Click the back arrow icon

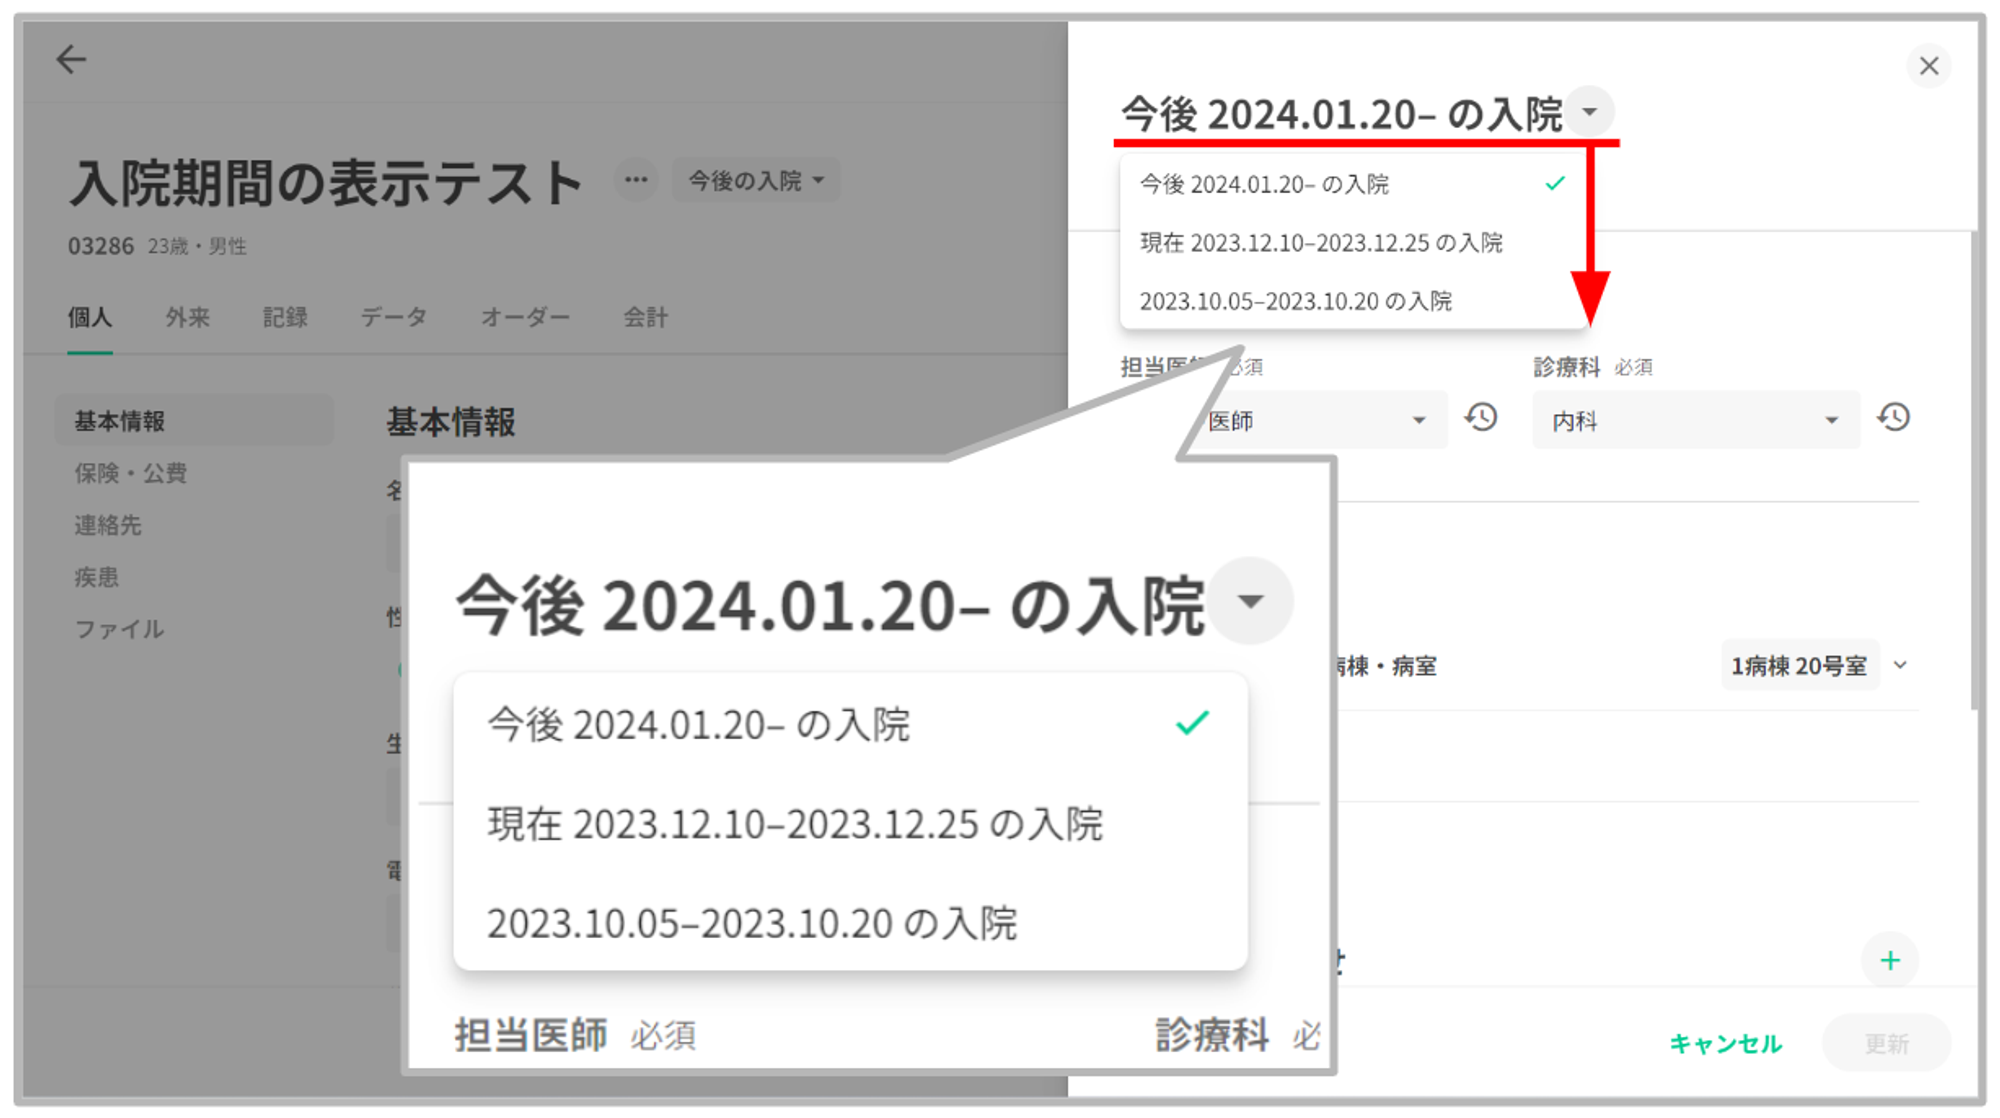tap(71, 60)
